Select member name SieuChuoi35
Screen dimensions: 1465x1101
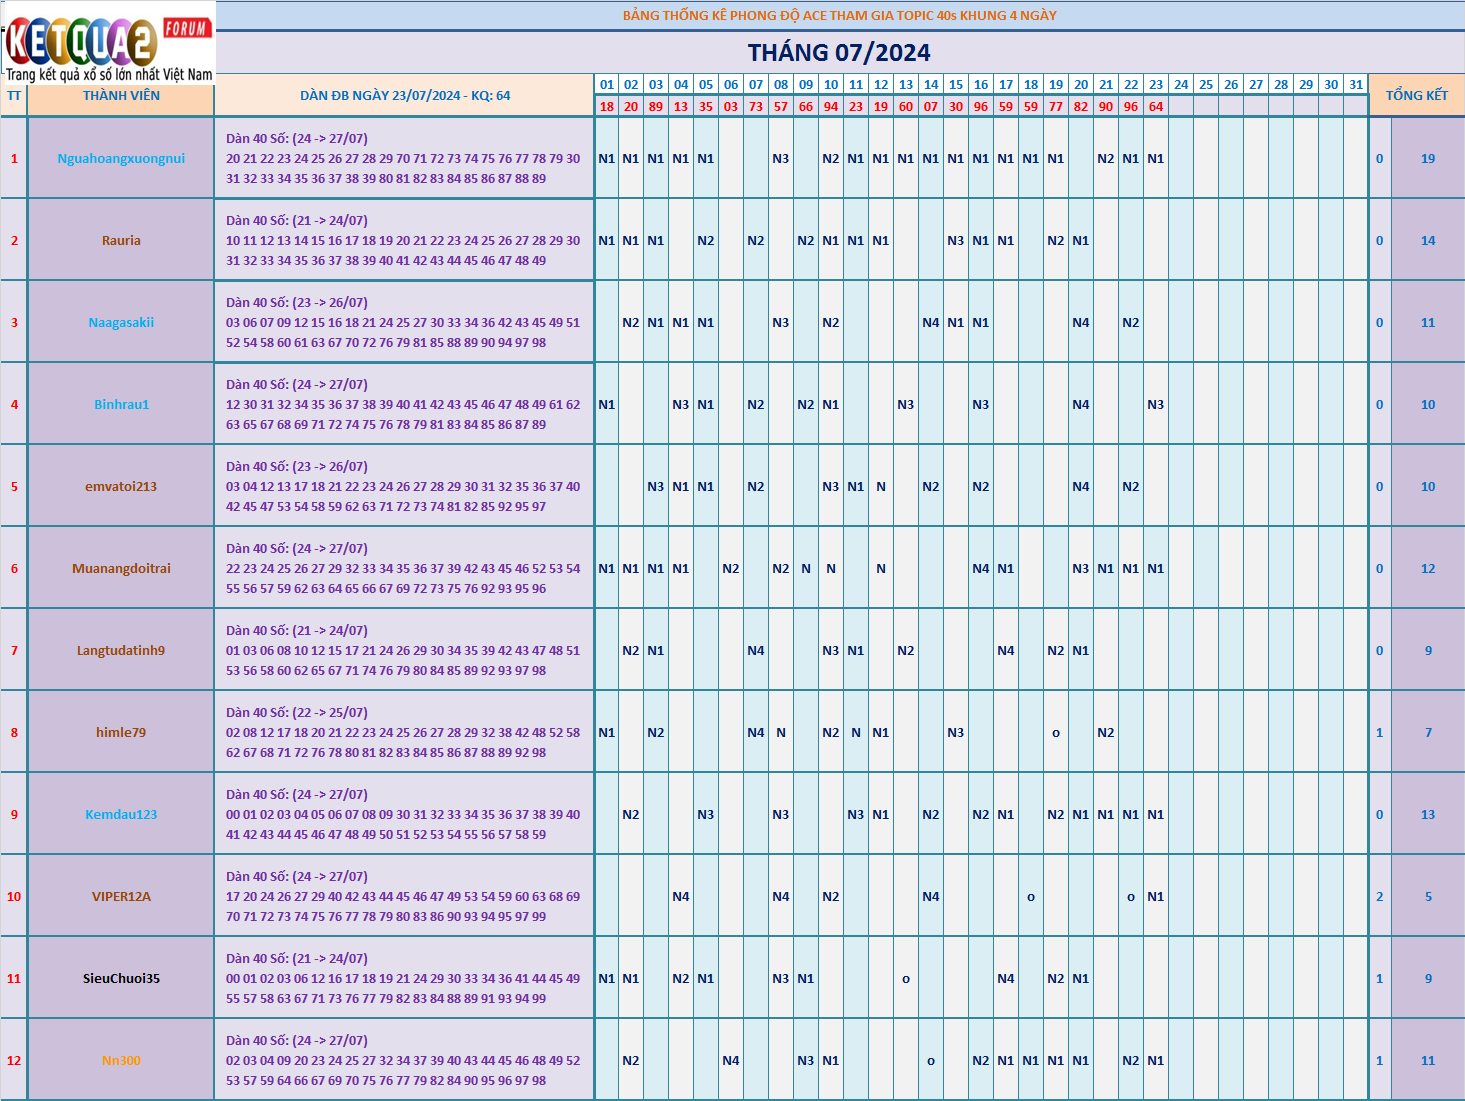point(121,978)
